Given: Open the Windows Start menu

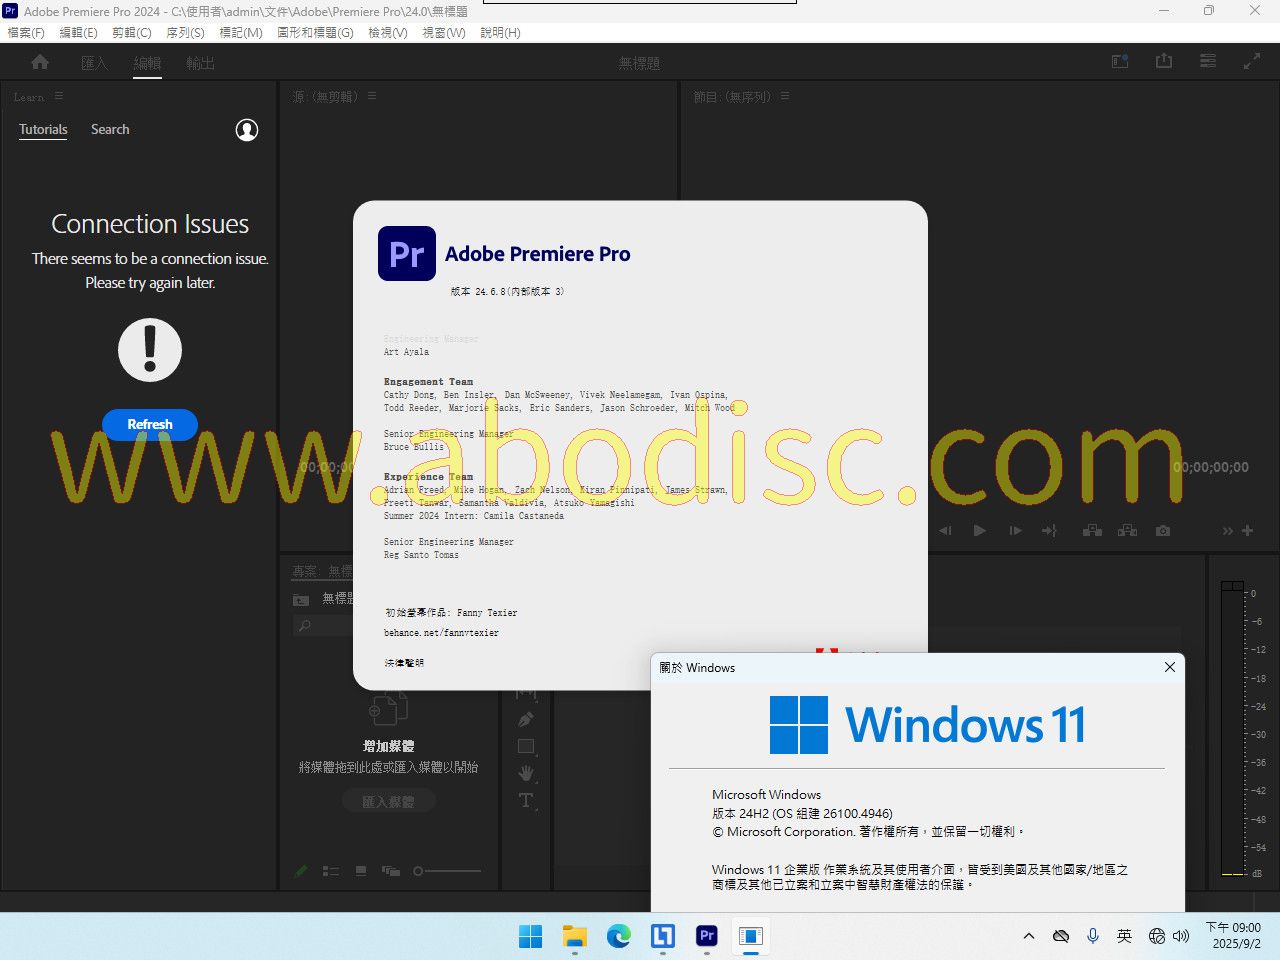Looking at the screenshot, I should tap(530, 936).
